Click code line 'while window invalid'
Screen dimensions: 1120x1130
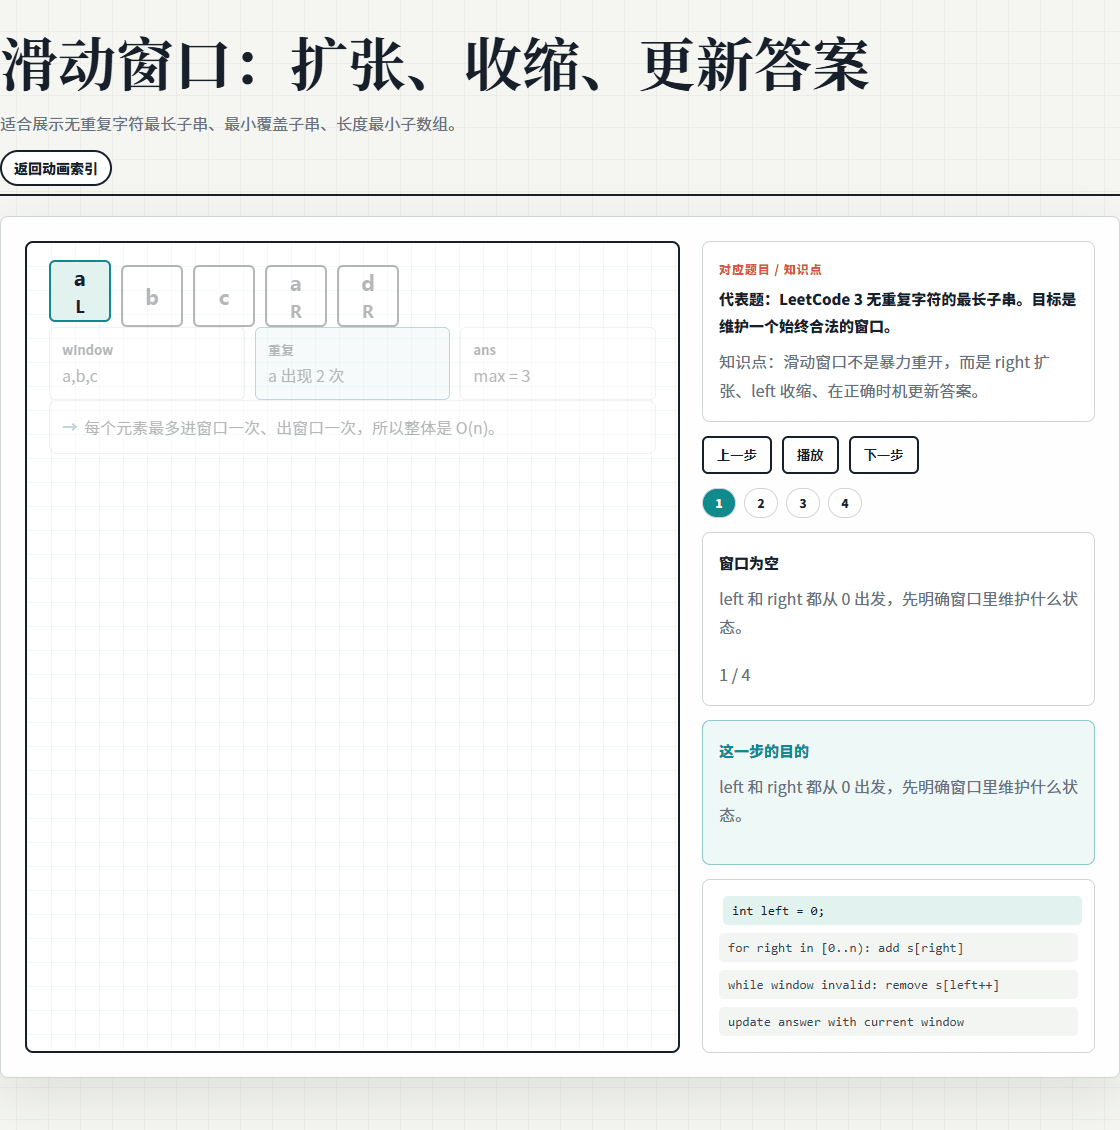click(x=898, y=984)
